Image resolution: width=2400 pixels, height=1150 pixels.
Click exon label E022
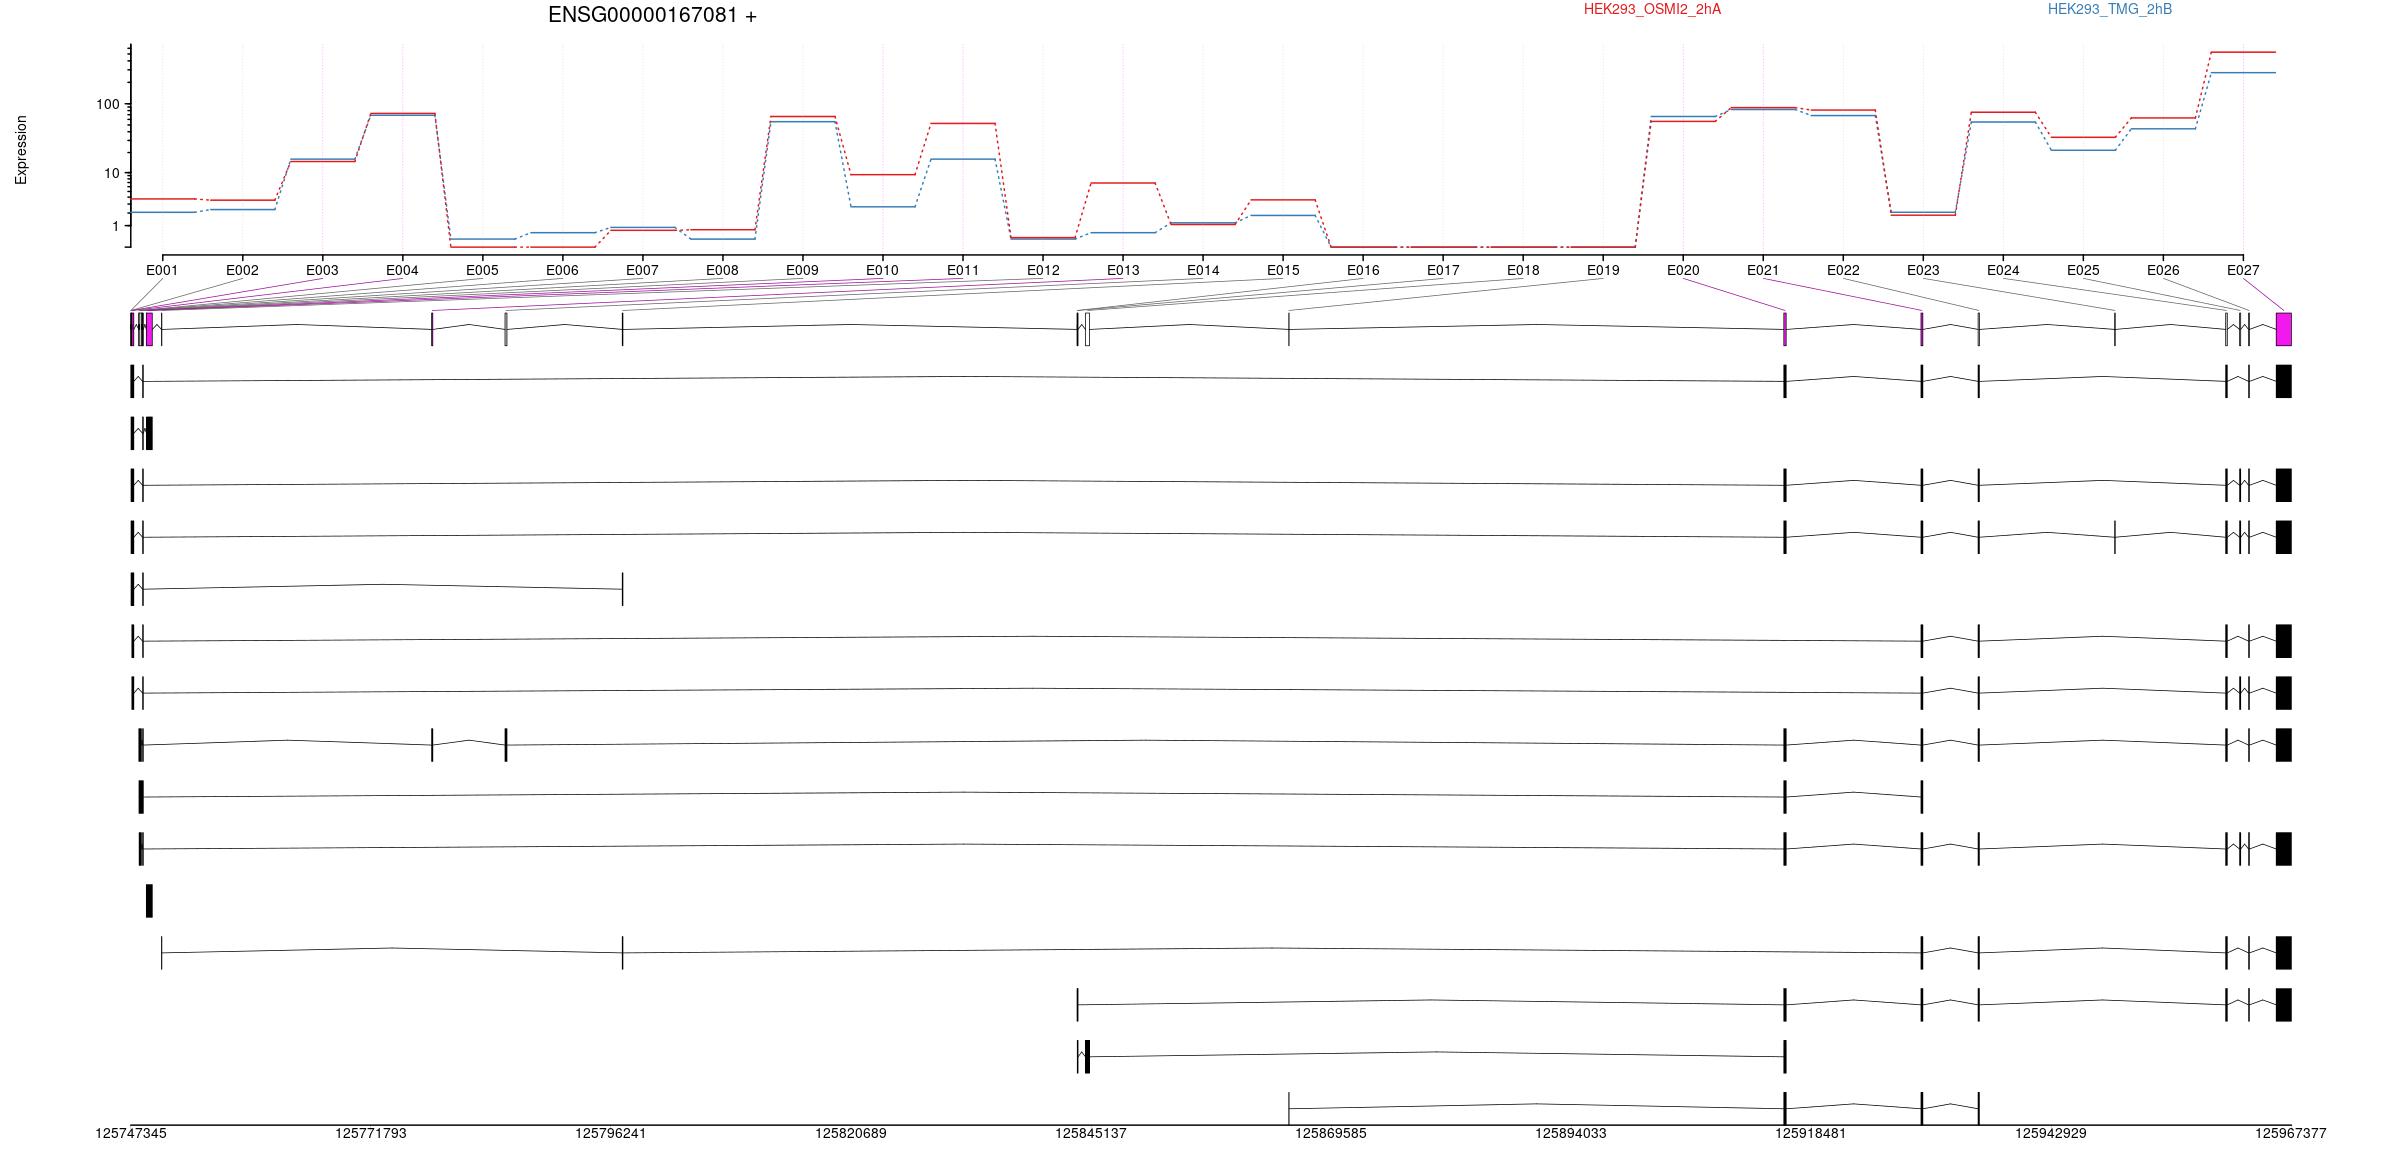1843,270
